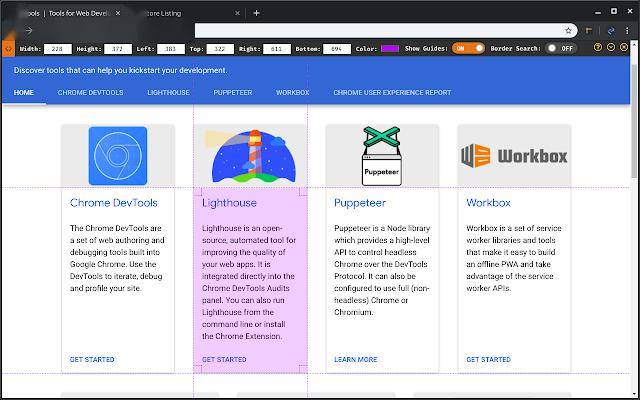Click the Right value field
640x400 pixels.
[x=276, y=49]
